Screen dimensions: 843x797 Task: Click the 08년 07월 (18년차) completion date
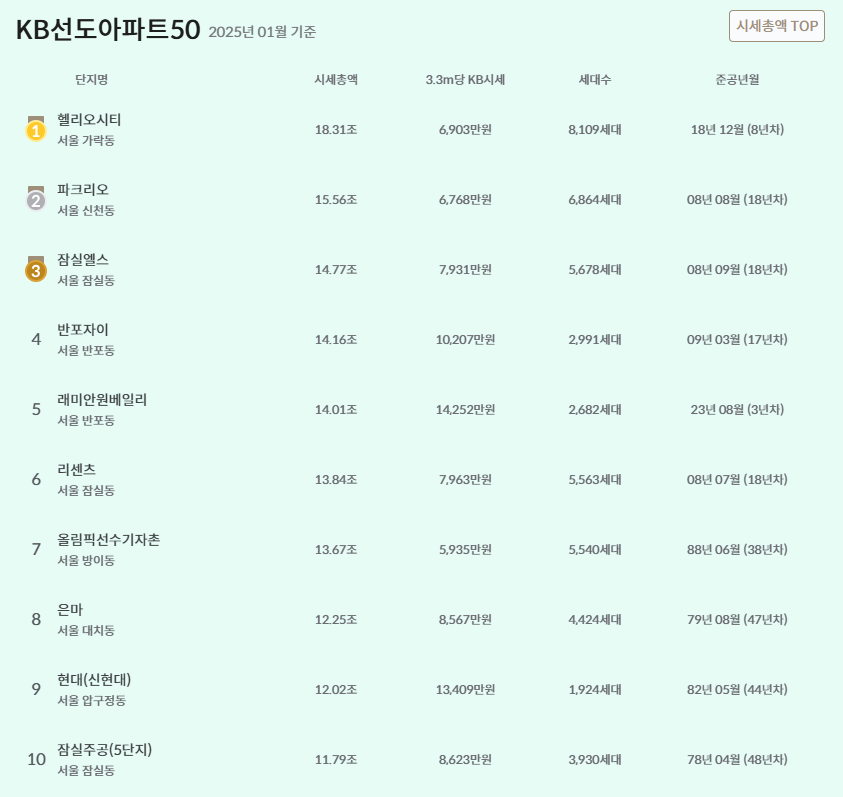point(737,479)
